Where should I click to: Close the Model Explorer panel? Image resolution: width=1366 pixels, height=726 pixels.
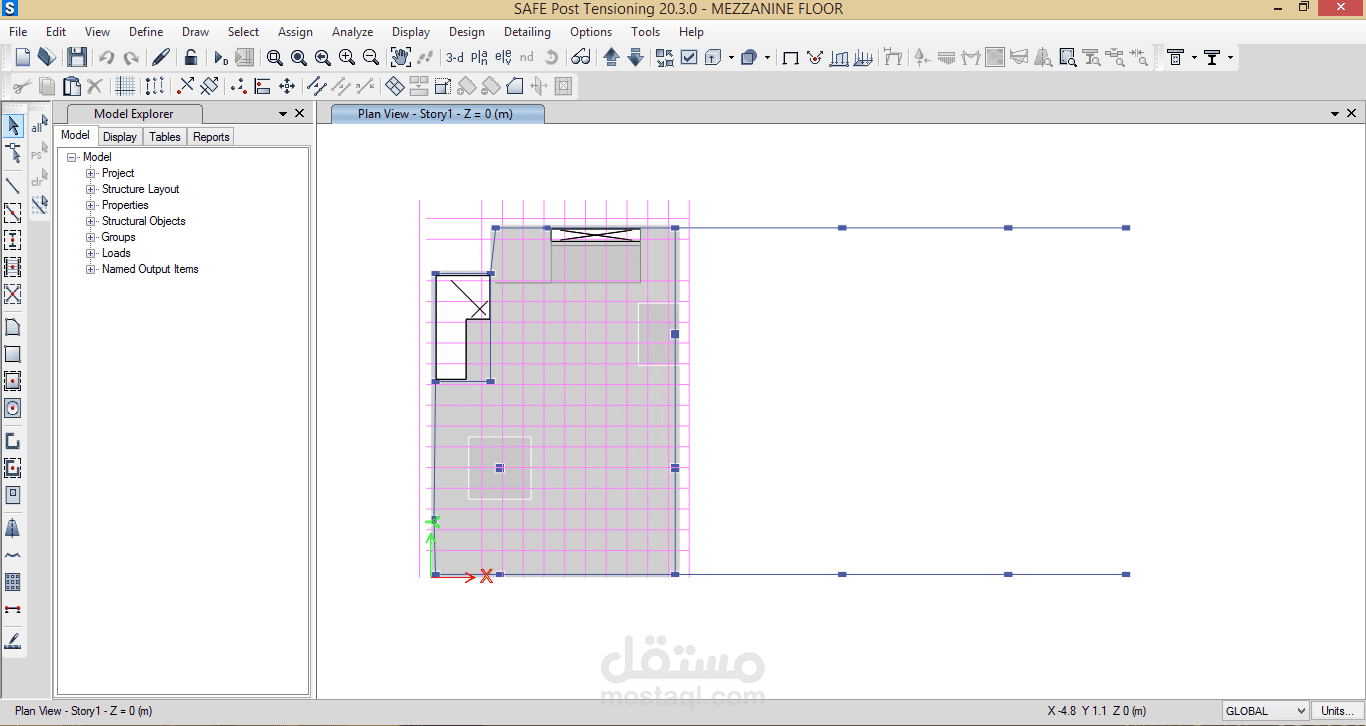[x=300, y=114]
